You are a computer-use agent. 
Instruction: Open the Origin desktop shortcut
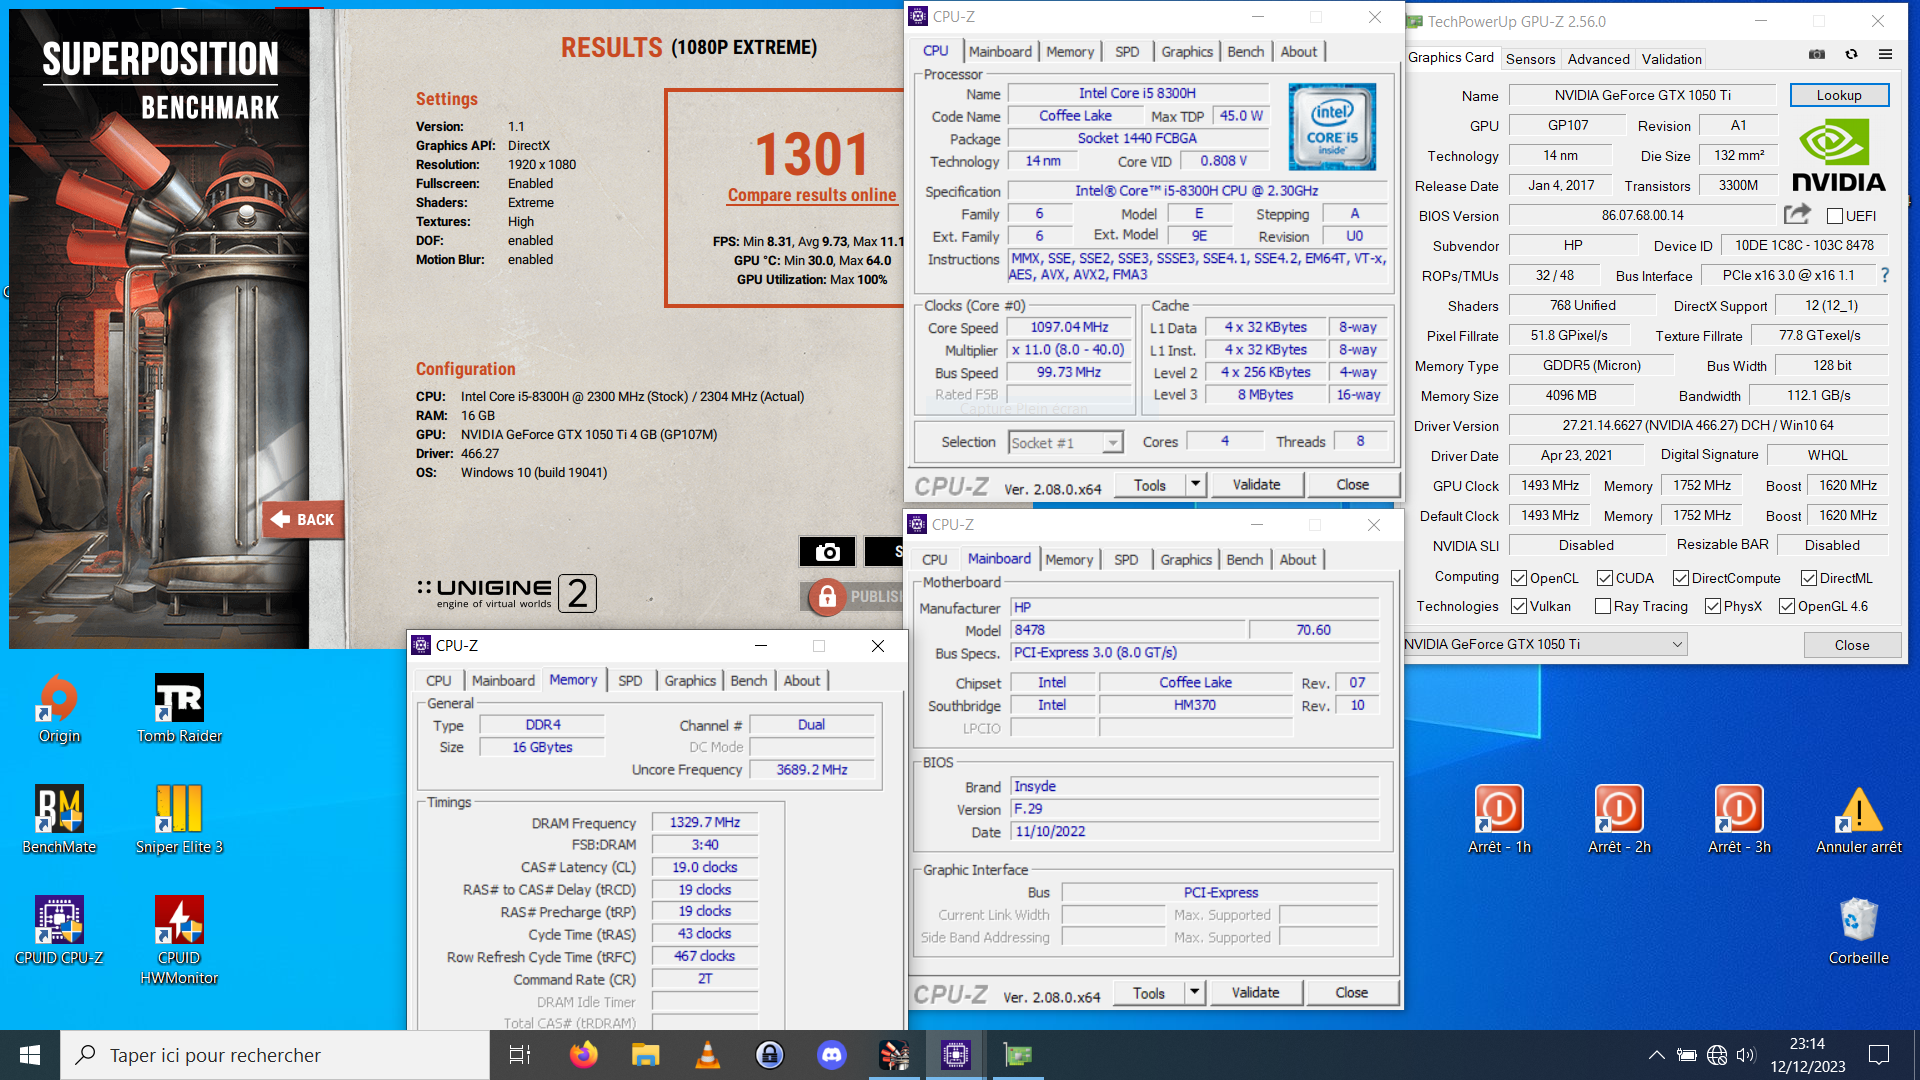click(x=59, y=709)
